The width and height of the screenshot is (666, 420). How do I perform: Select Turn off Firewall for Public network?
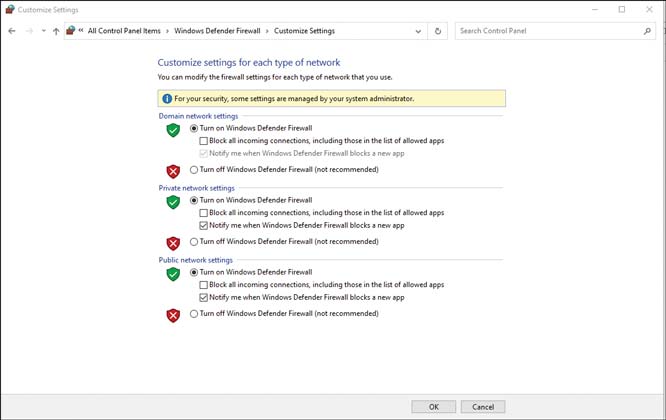[194, 314]
